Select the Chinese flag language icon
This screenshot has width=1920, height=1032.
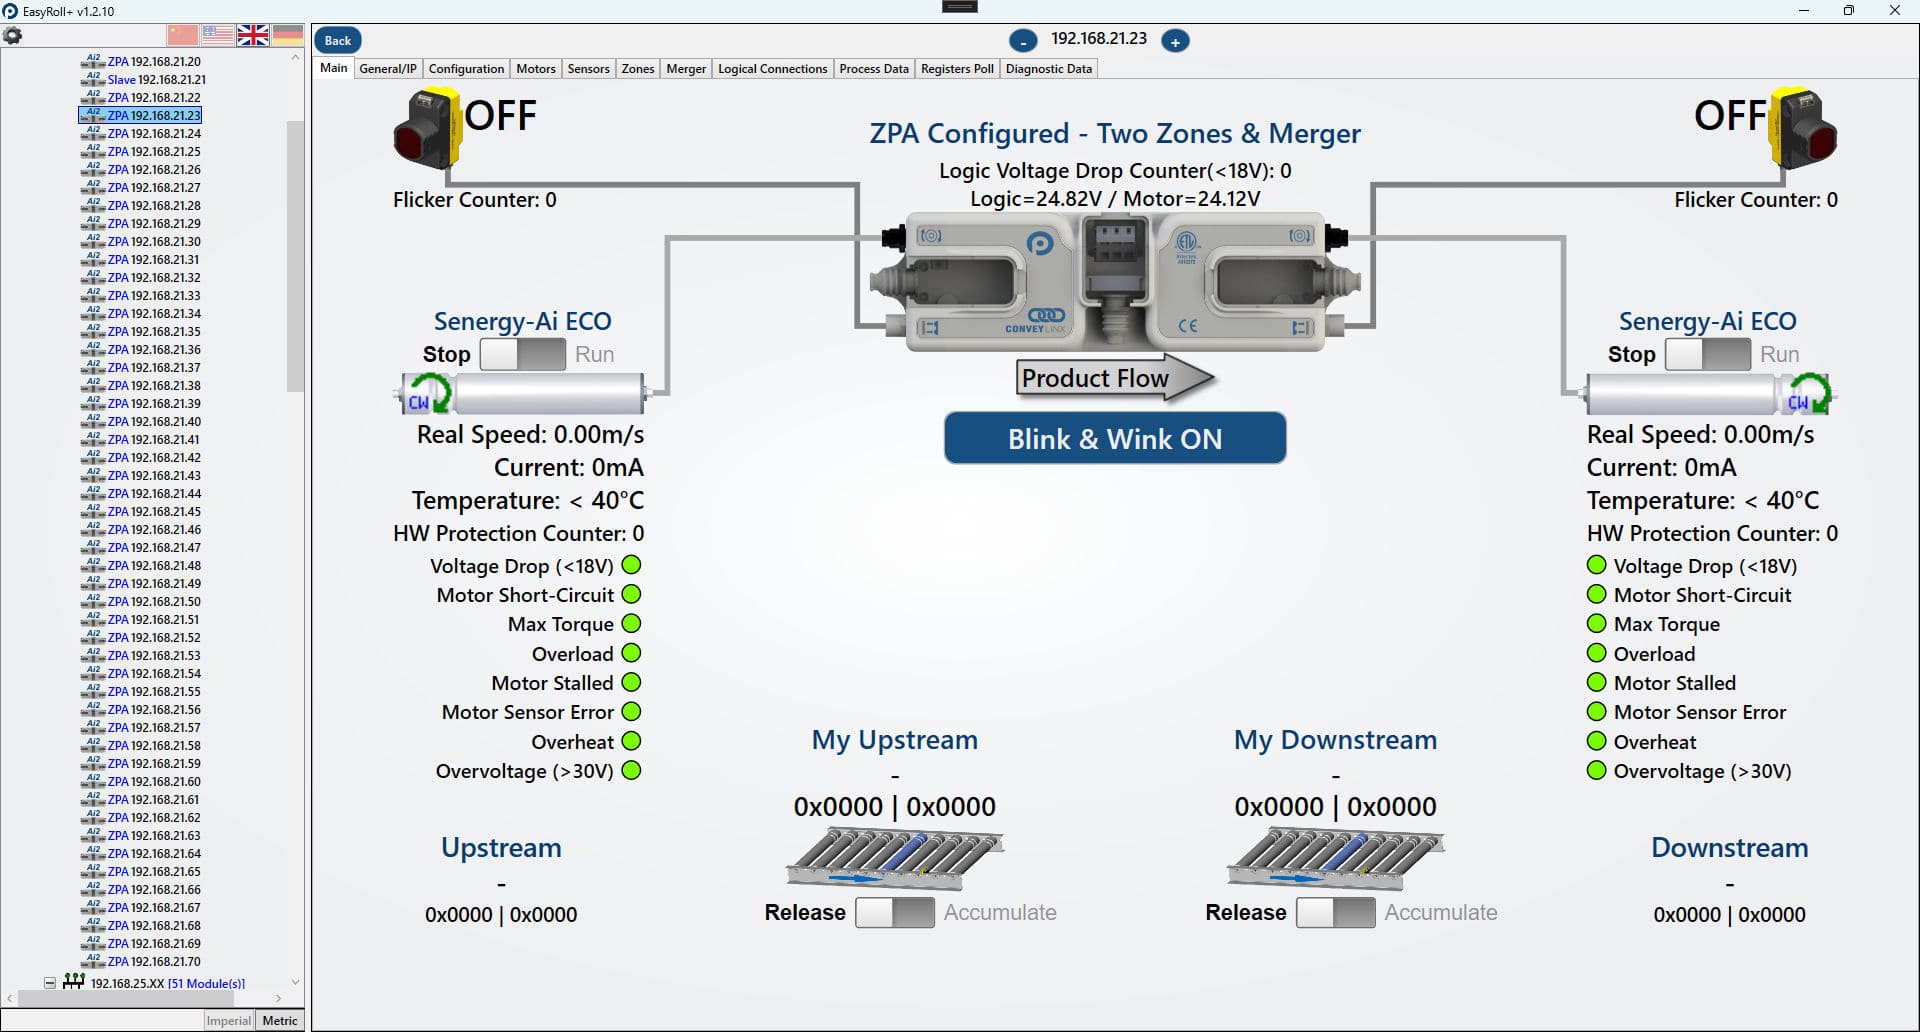click(x=183, y=35)
